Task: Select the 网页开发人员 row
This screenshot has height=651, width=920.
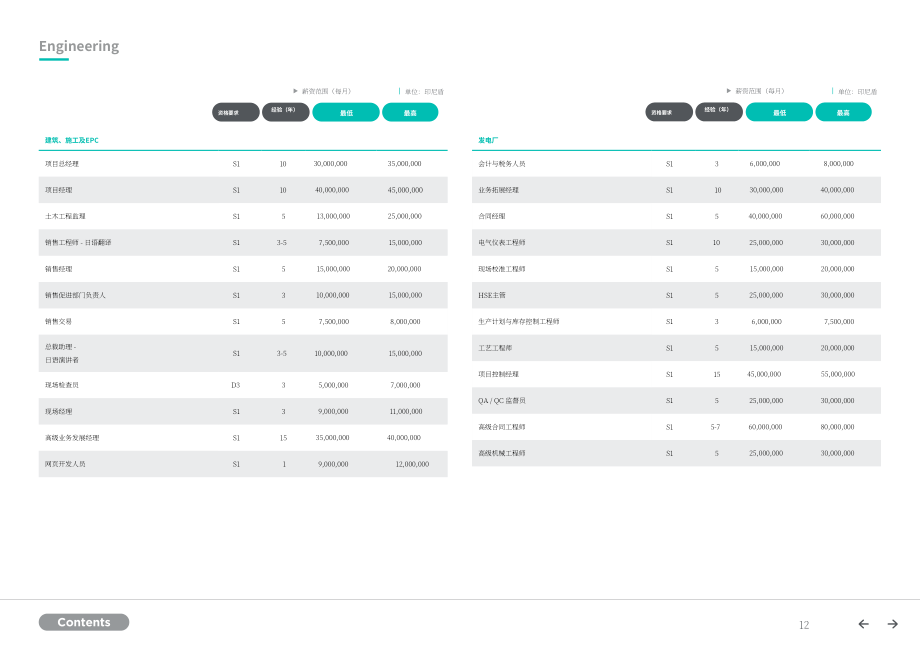Action: (x=243, y=464)
